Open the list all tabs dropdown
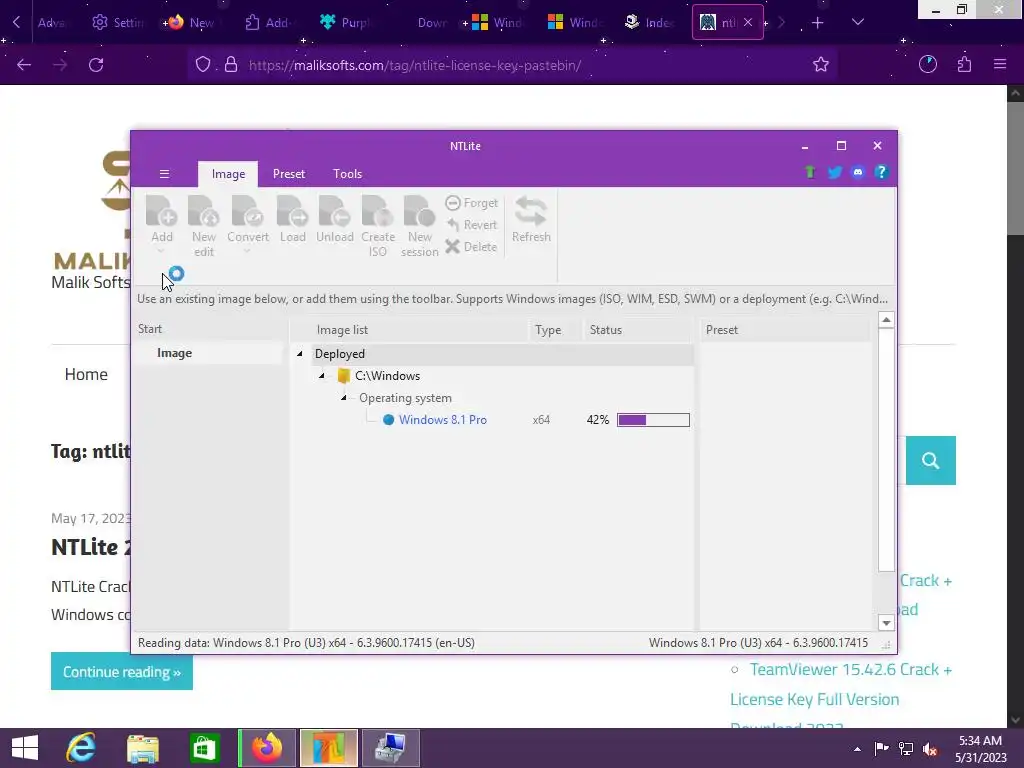This screenshot has width=1024, height=768. click(858, 23)
